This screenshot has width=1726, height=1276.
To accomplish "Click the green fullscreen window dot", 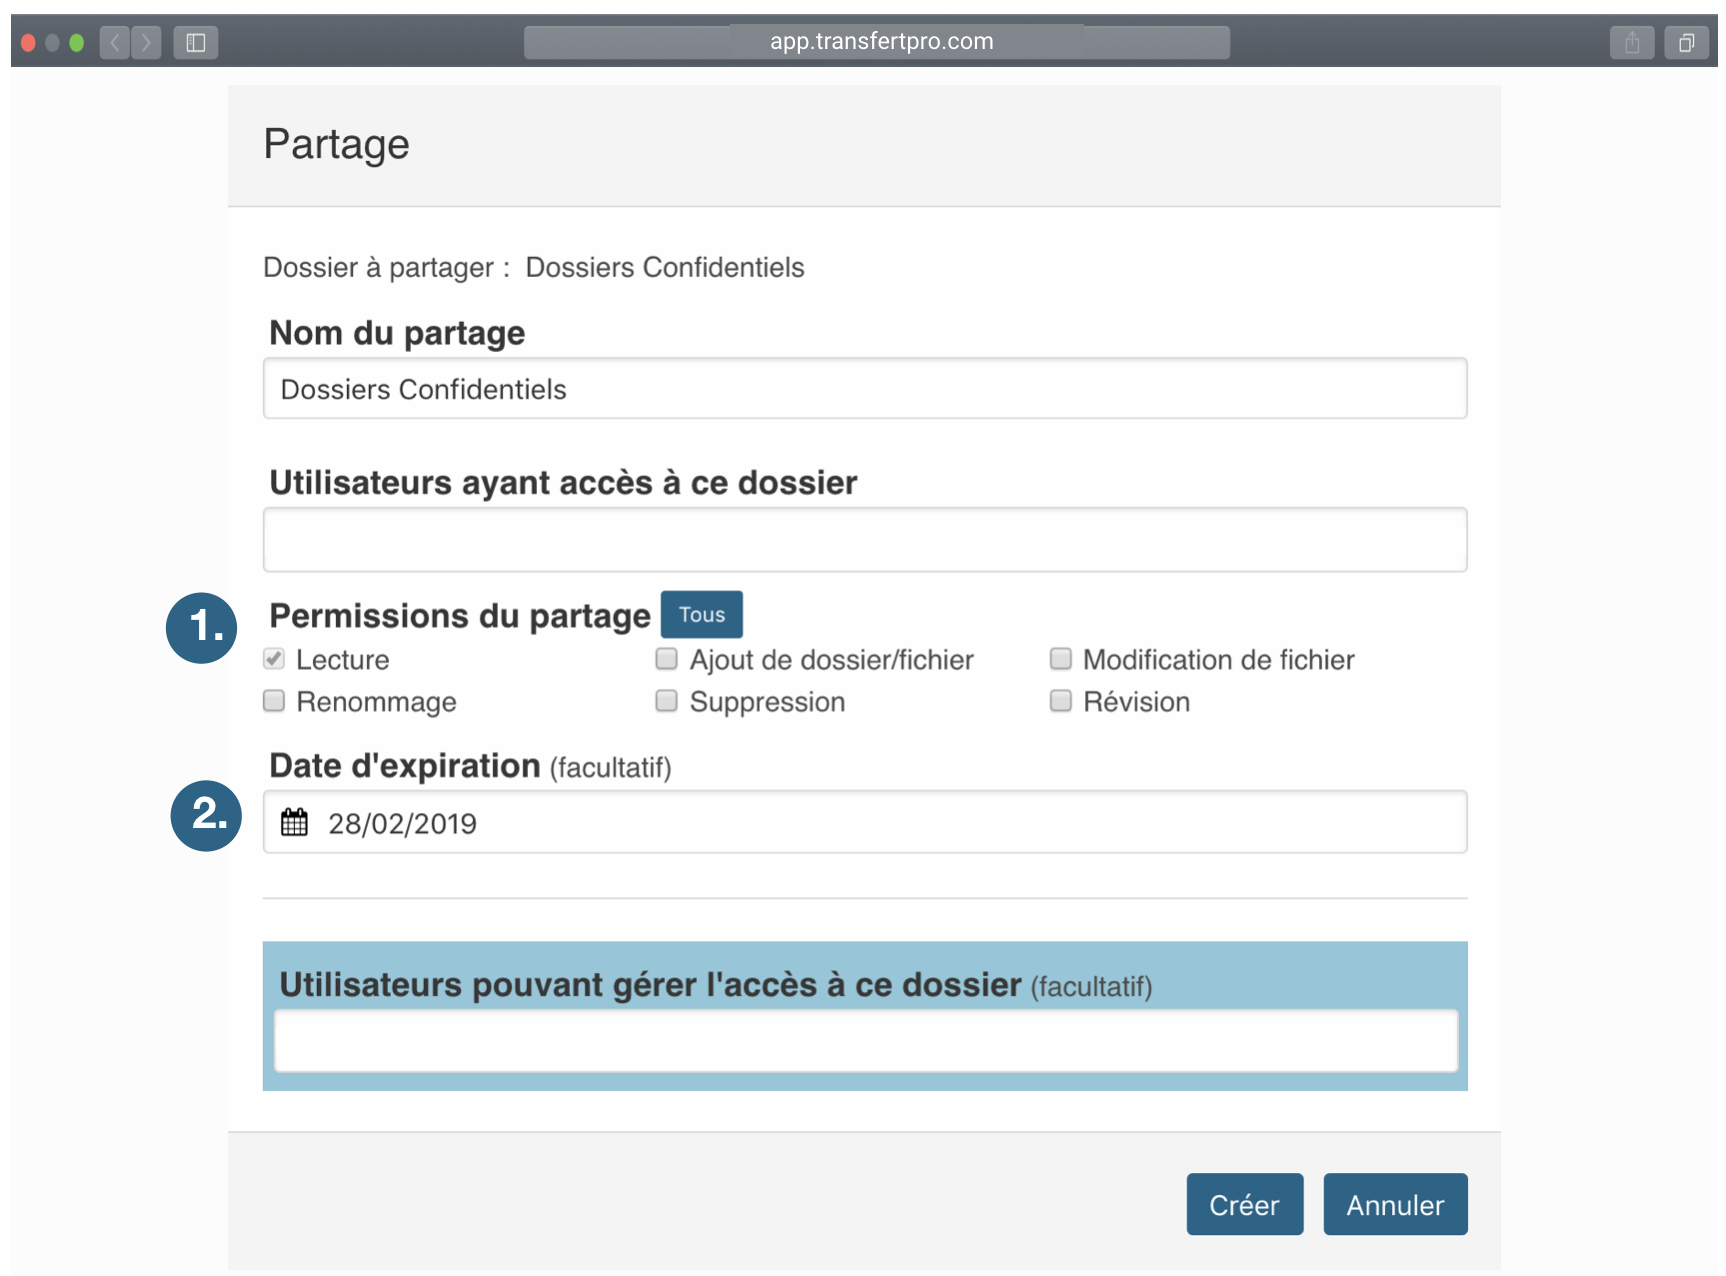I will (x=76, y=42).
